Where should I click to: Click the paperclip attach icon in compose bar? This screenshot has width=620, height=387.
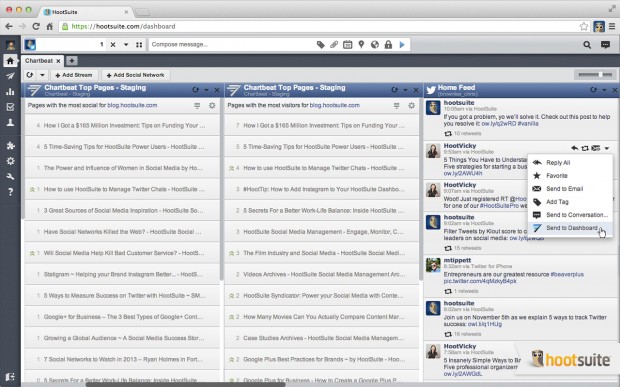coord(334,45)
